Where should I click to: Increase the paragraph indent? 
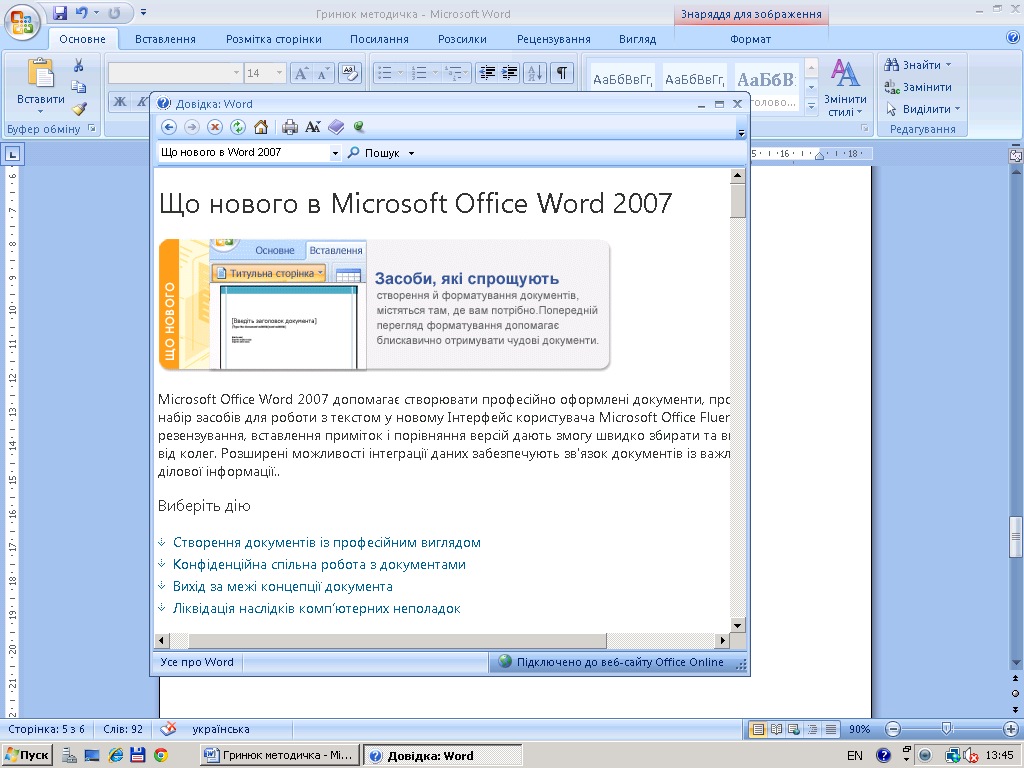coord(509,73)
